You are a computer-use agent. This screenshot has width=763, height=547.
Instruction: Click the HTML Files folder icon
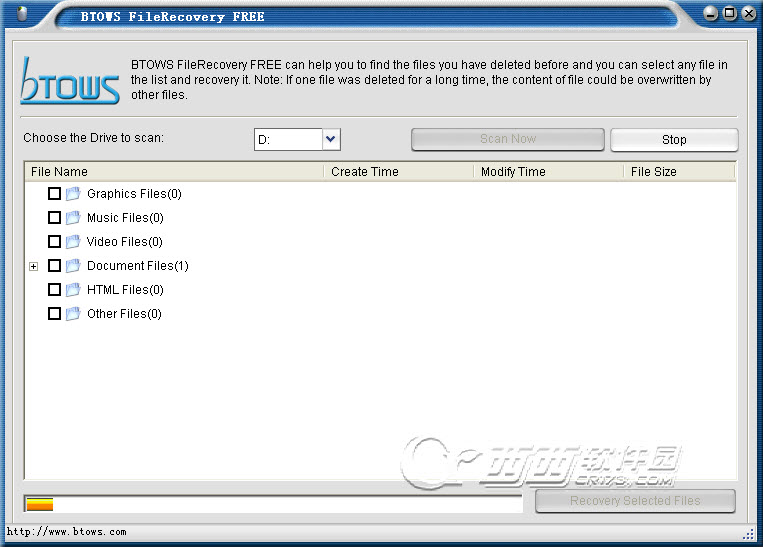pos(73,290)
